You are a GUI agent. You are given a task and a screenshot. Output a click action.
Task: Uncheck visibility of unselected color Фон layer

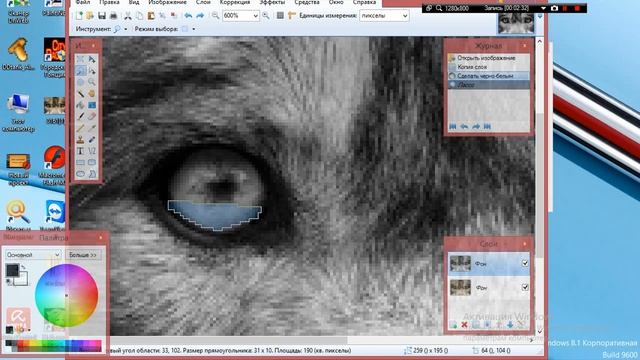click(x=525, y=287)
